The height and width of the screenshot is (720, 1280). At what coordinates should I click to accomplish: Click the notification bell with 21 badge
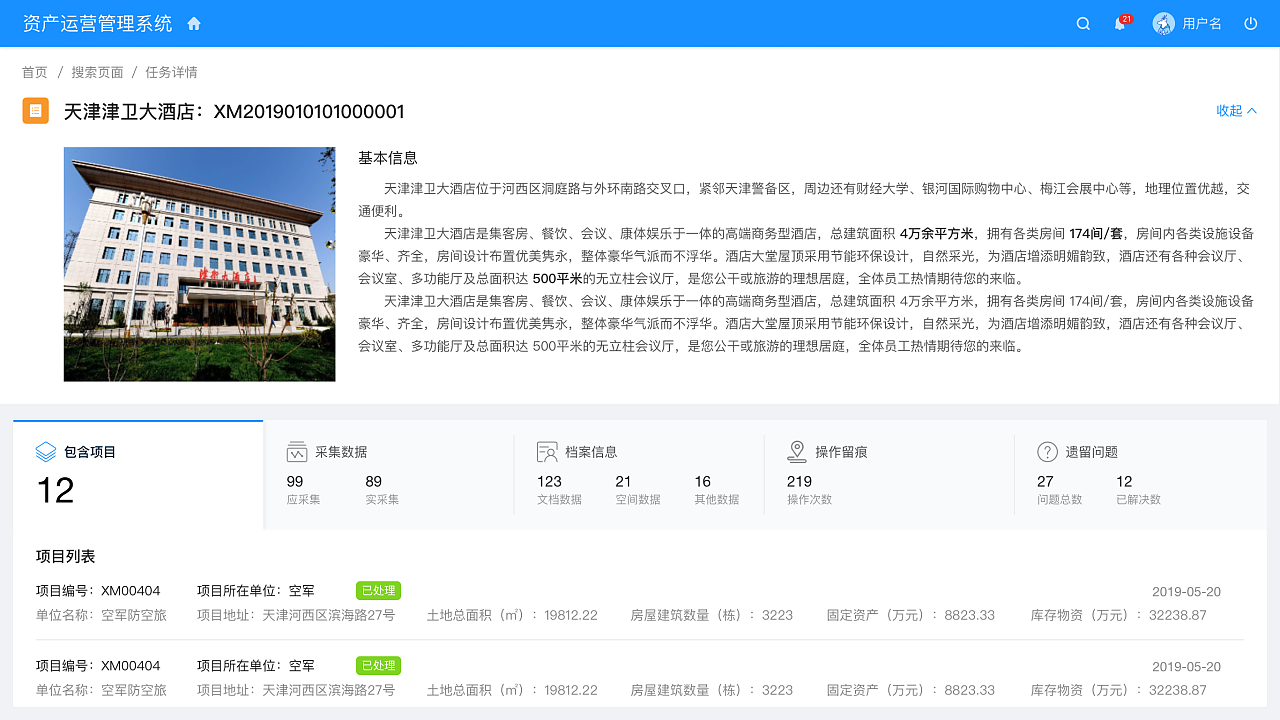click(1119, 23)
